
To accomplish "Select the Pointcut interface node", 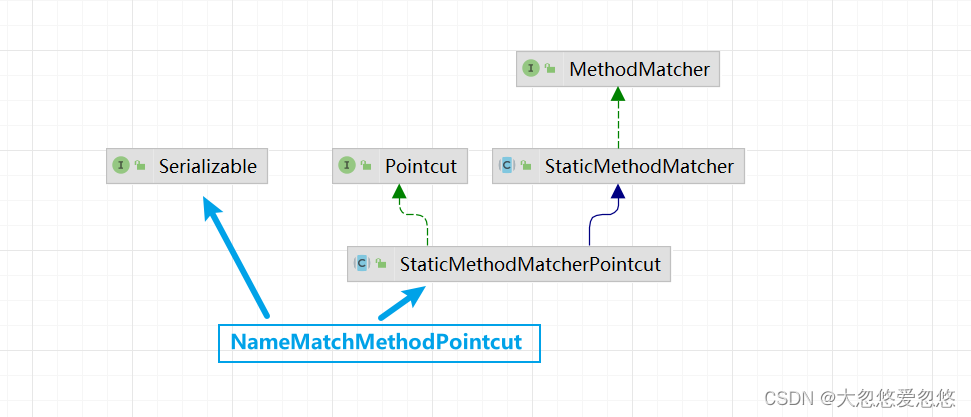I will 400,166.
